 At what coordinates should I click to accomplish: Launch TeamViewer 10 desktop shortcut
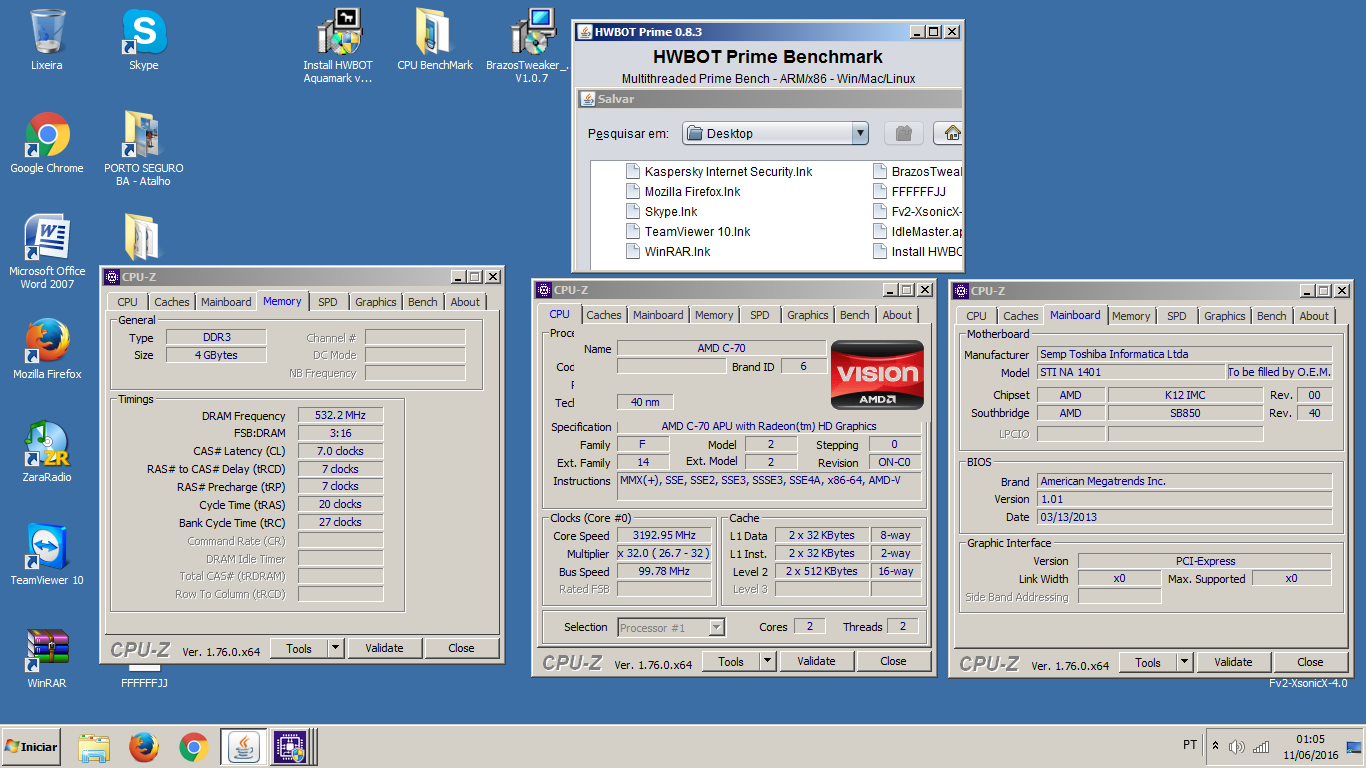pyautogui.click(x=47, y=555)
